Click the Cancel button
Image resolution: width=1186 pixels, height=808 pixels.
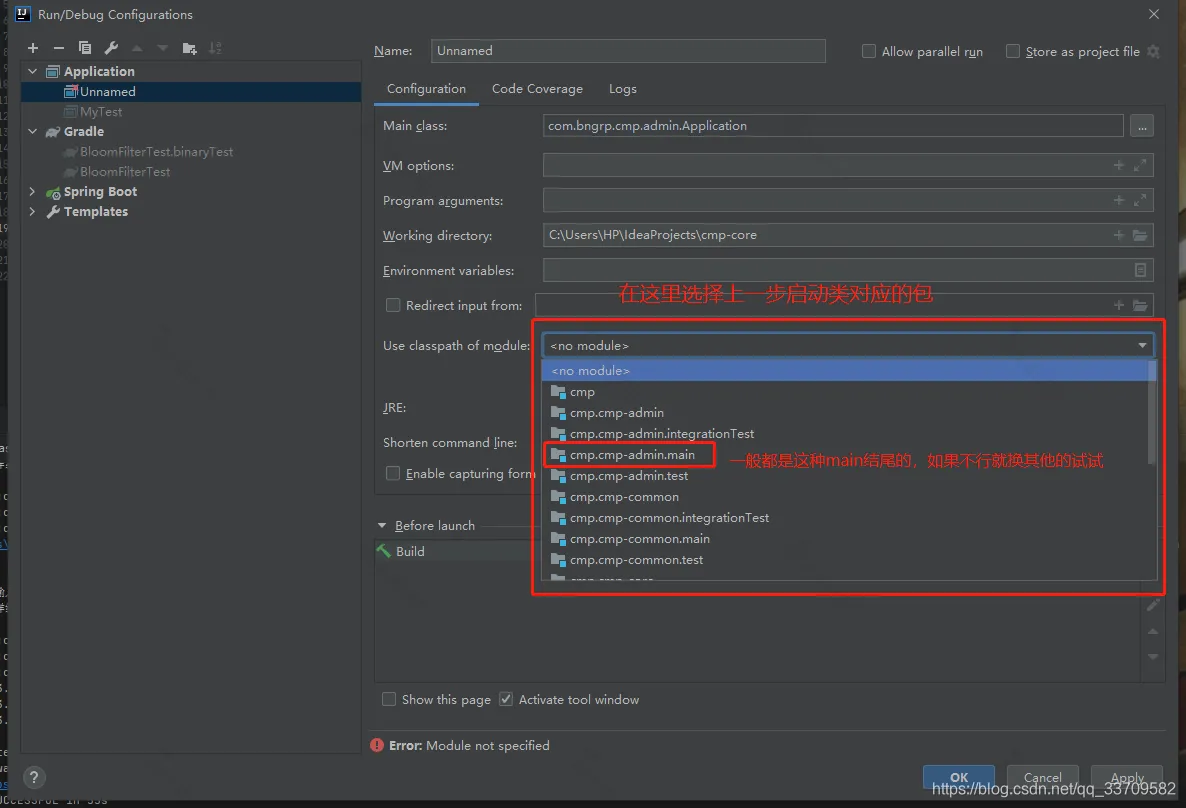(x=1042, y=777)
